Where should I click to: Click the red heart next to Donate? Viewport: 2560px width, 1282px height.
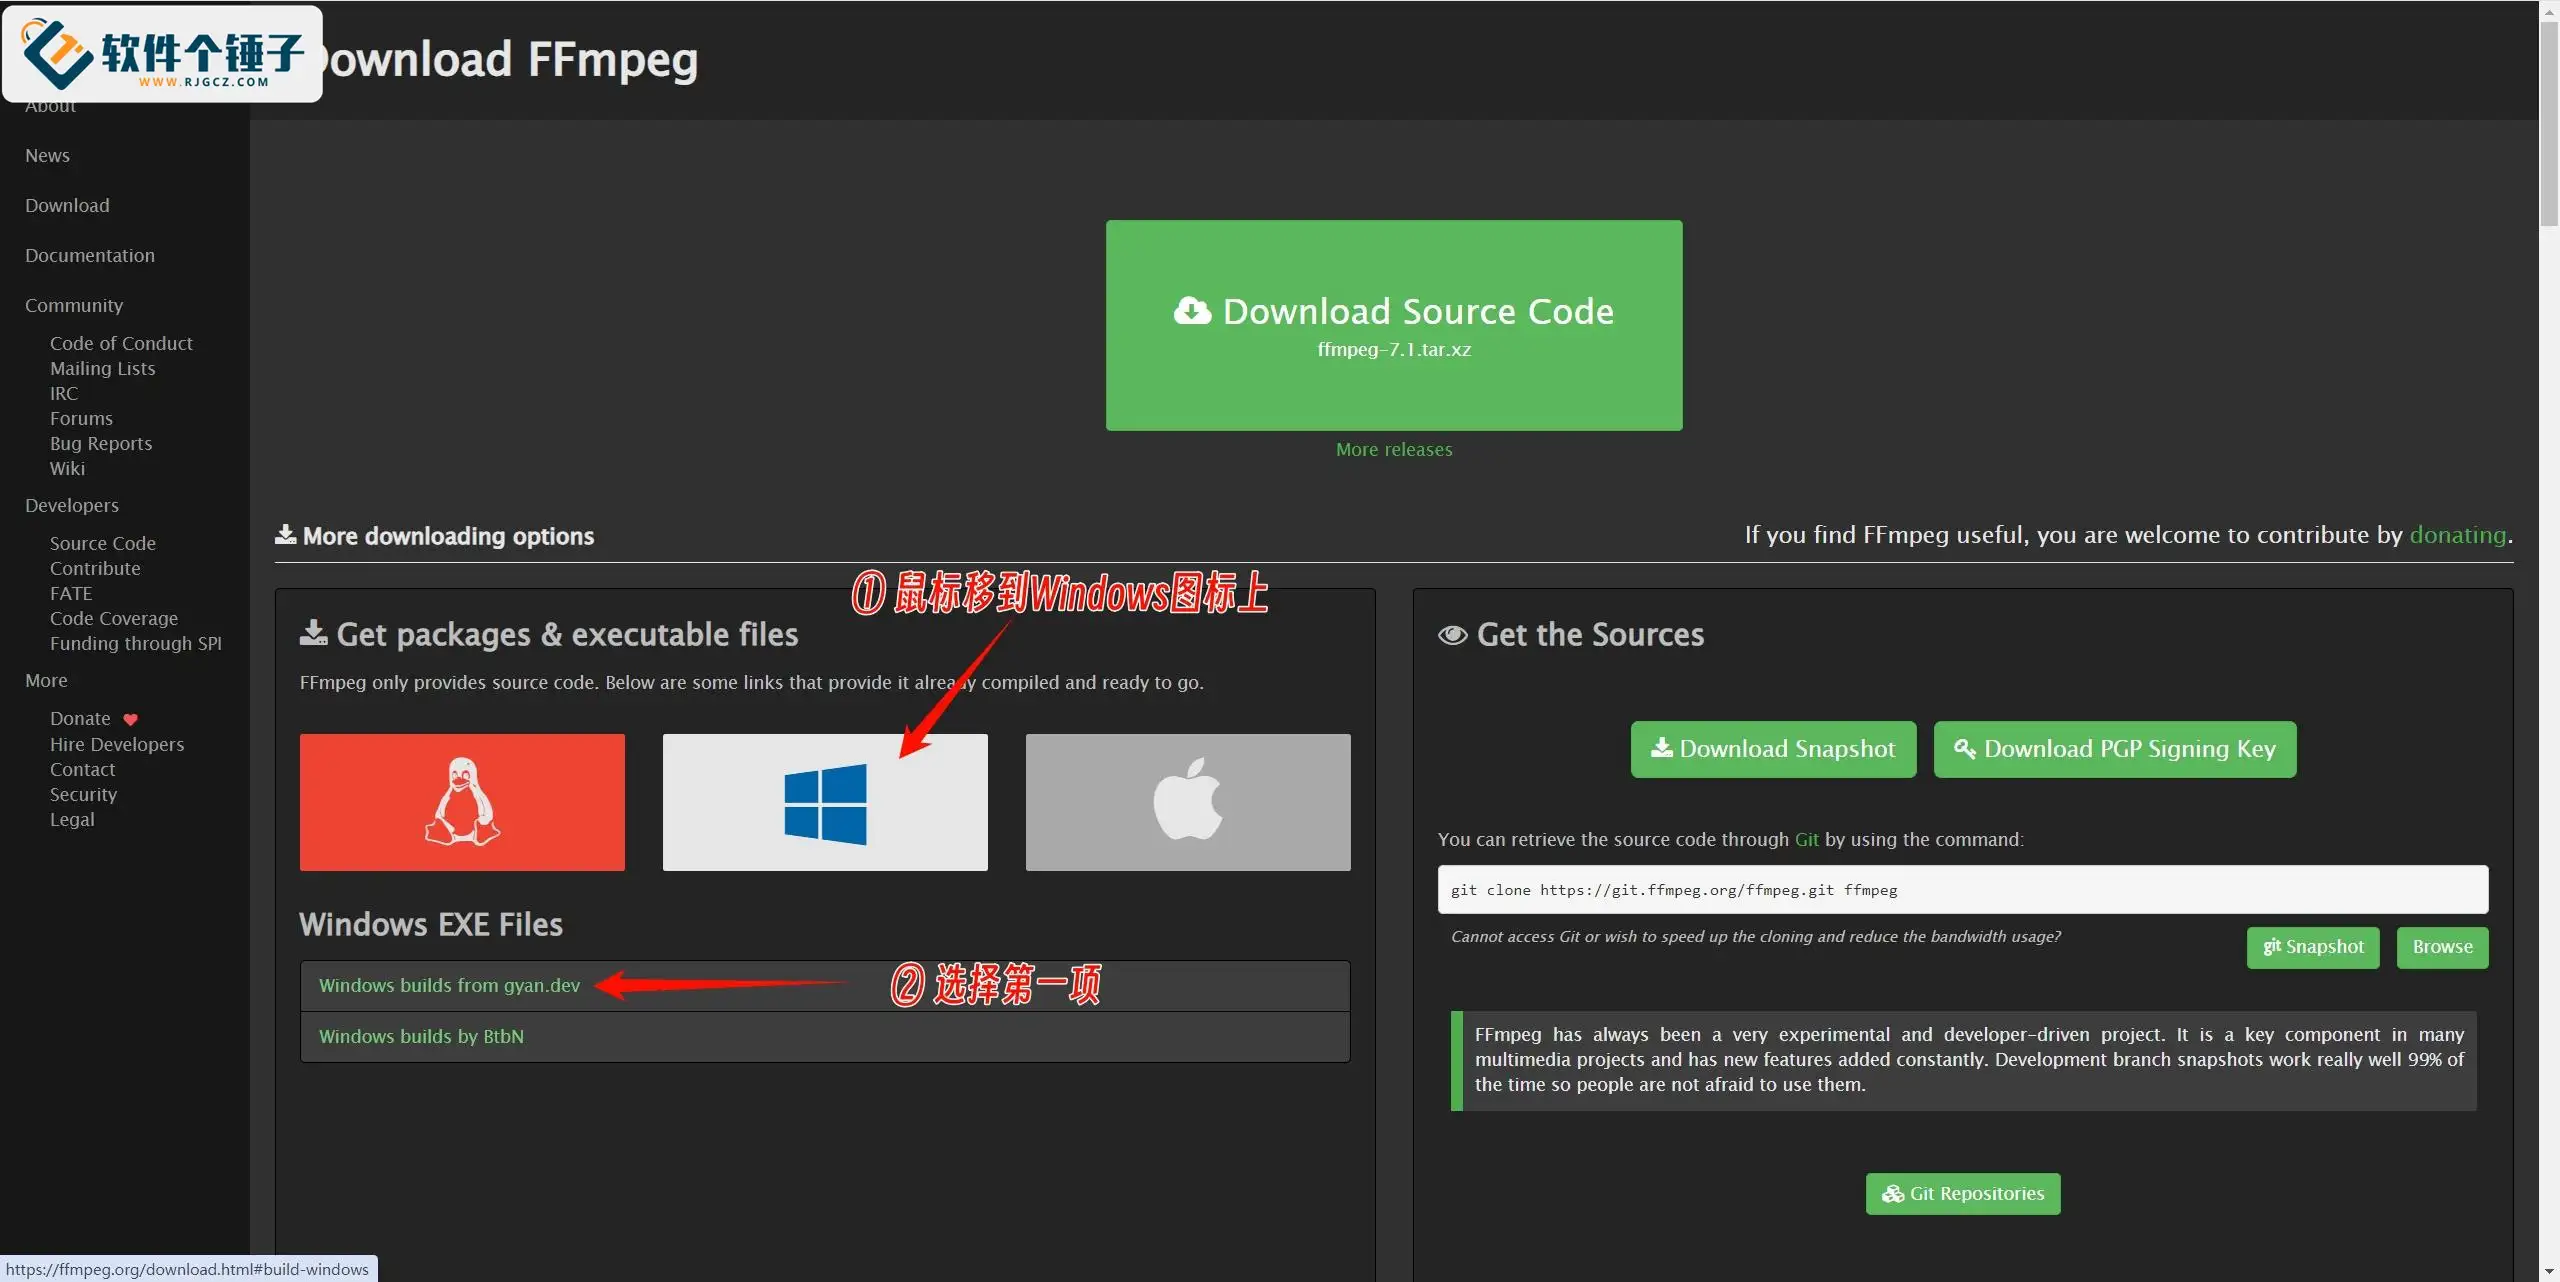click(130, 720)
